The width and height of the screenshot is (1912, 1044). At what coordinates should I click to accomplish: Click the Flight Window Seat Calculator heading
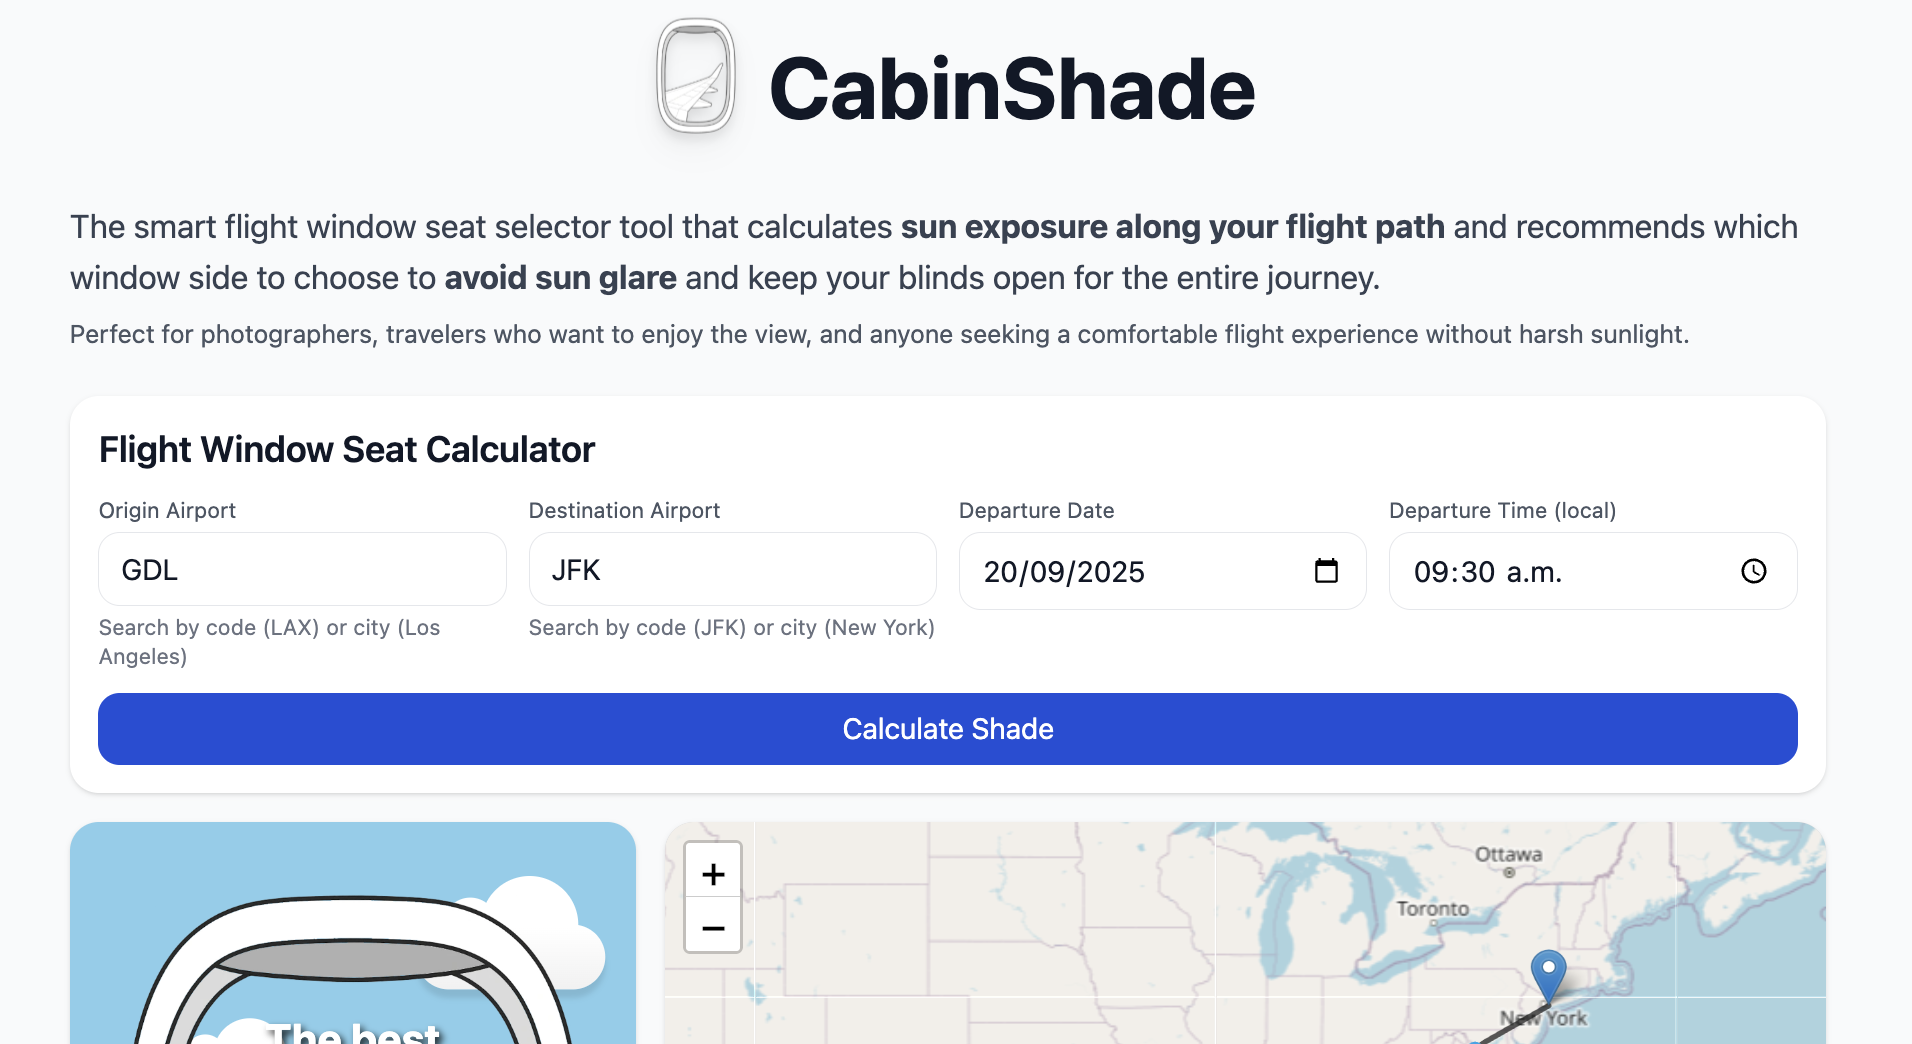347,450
